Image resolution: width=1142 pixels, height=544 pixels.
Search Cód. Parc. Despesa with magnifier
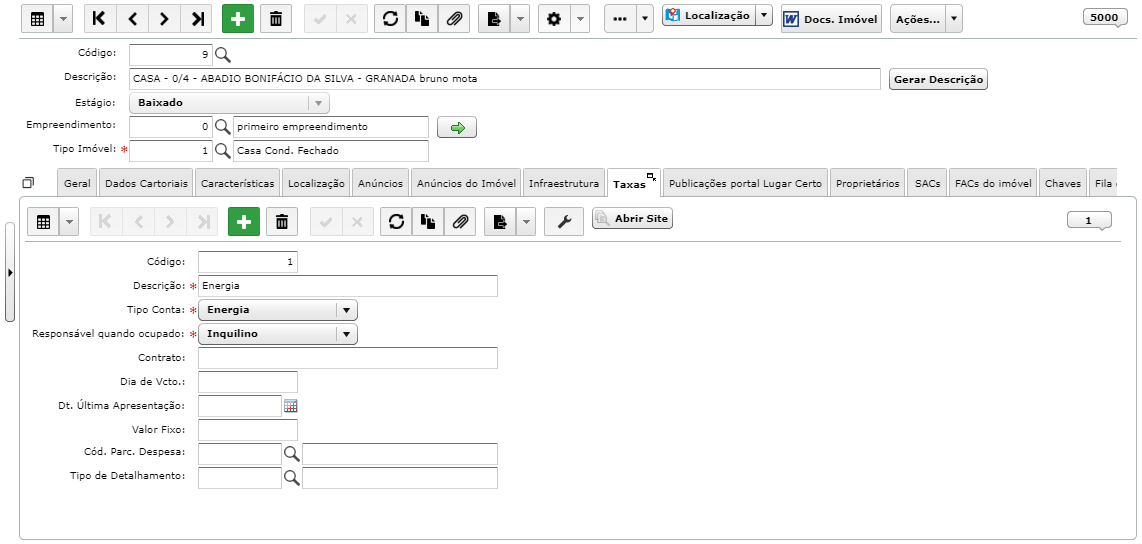[291, 454]
